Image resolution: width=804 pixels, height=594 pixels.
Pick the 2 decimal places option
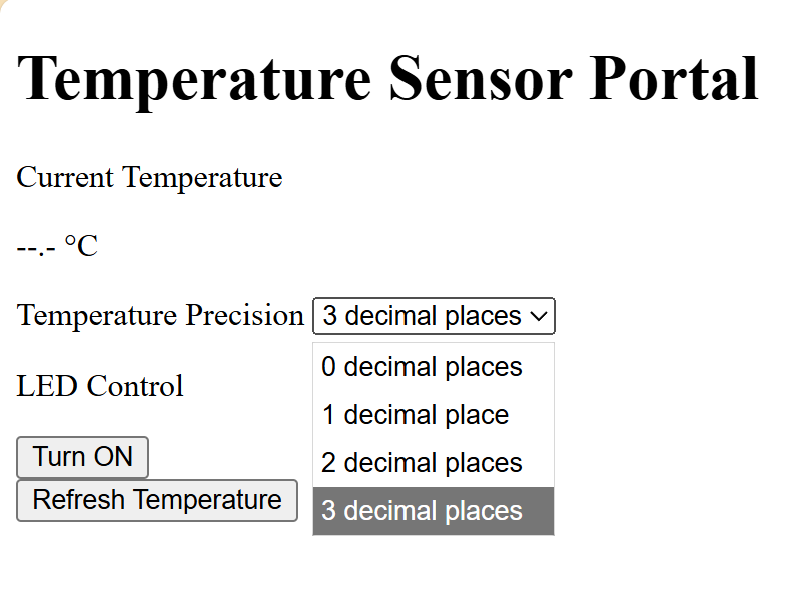422,463
